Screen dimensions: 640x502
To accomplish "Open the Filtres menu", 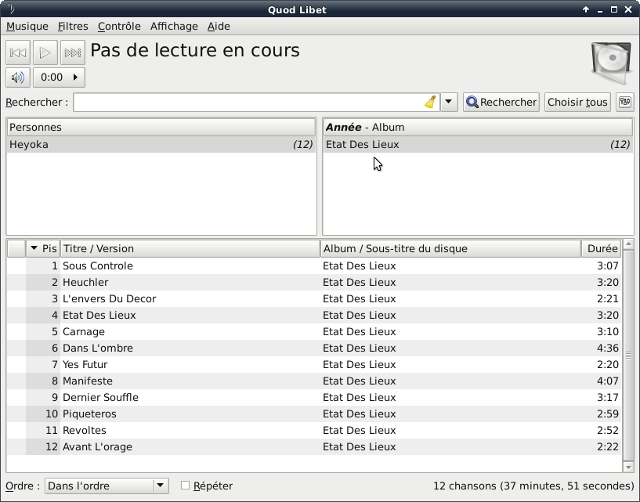I will point(73,26).
